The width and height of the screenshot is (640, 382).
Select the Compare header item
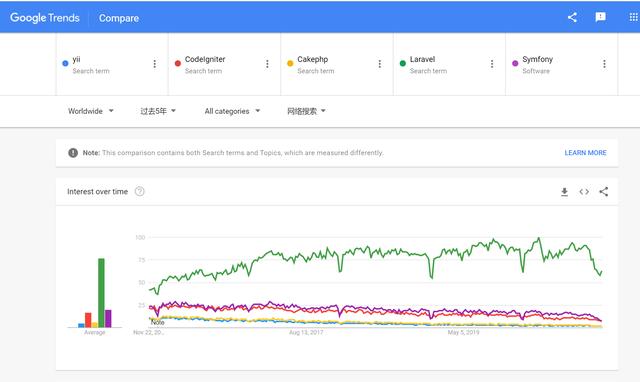point(119,18)
